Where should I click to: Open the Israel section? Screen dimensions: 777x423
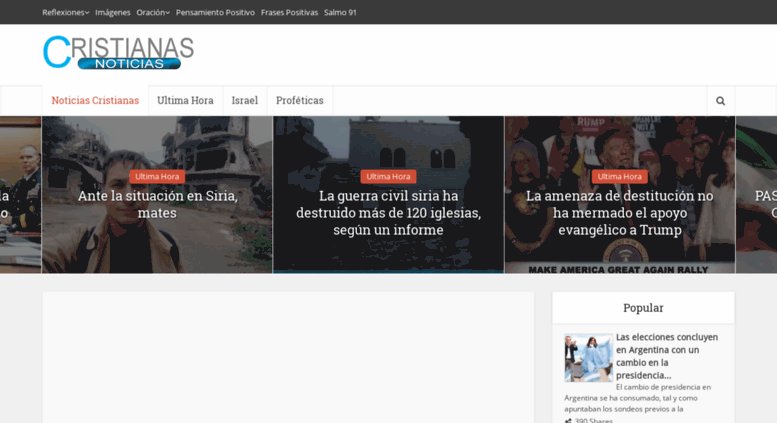coord(245,101)
